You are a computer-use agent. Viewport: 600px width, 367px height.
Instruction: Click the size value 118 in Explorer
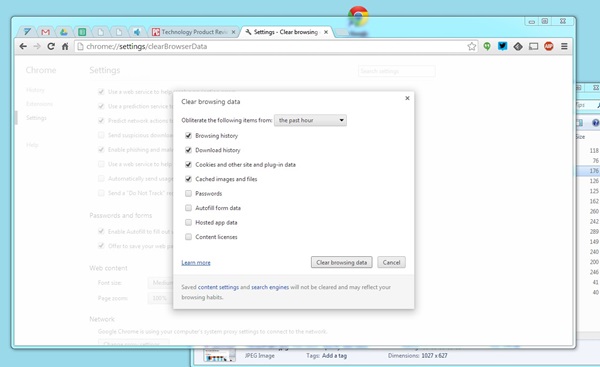[594, 150]
